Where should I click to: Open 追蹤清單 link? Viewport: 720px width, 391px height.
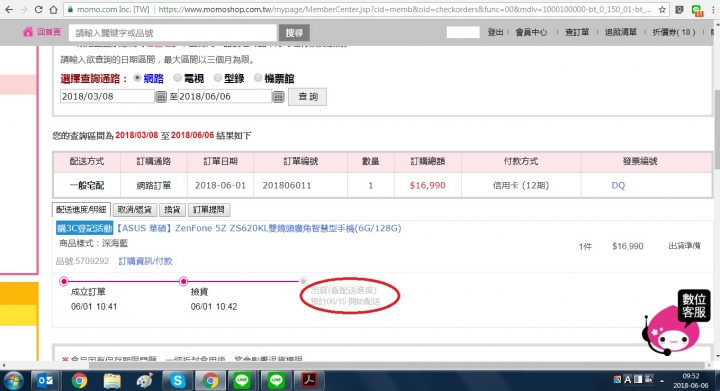620,32
